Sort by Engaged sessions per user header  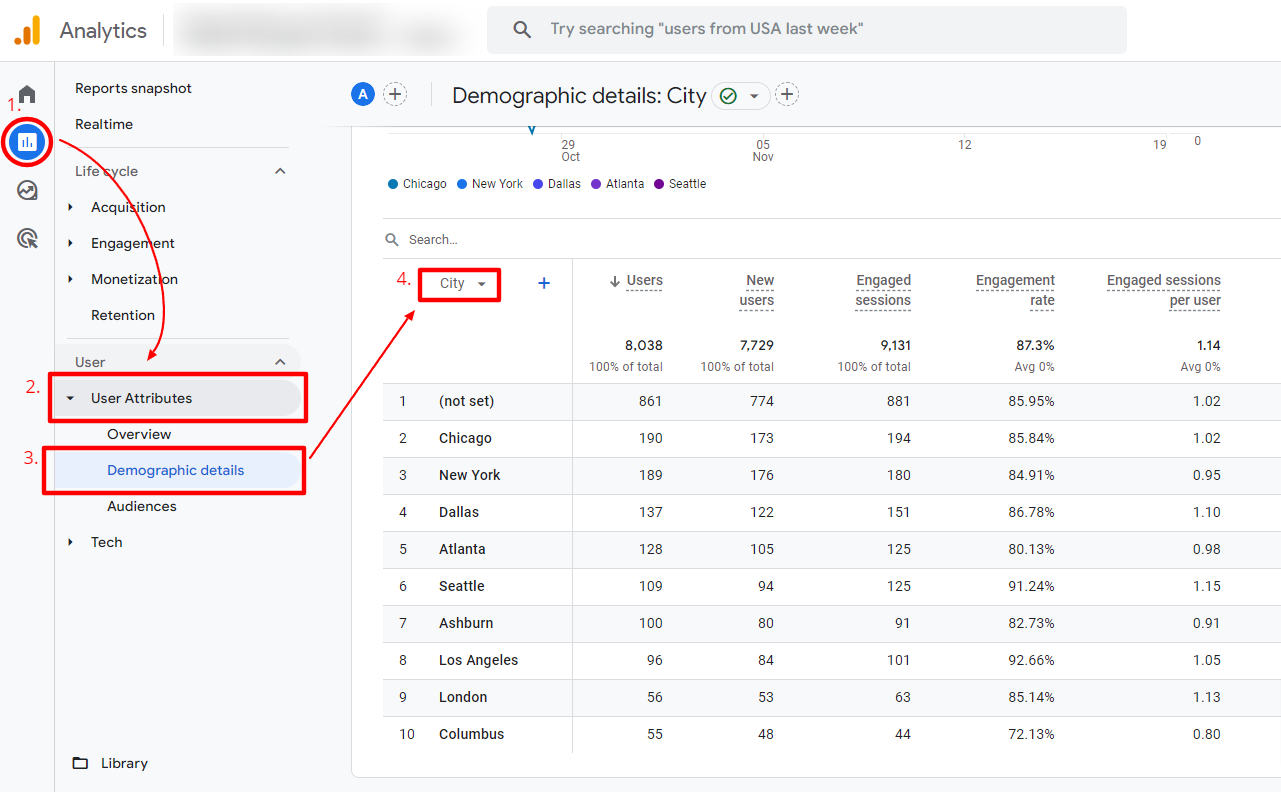click(x=1164, y=290)
